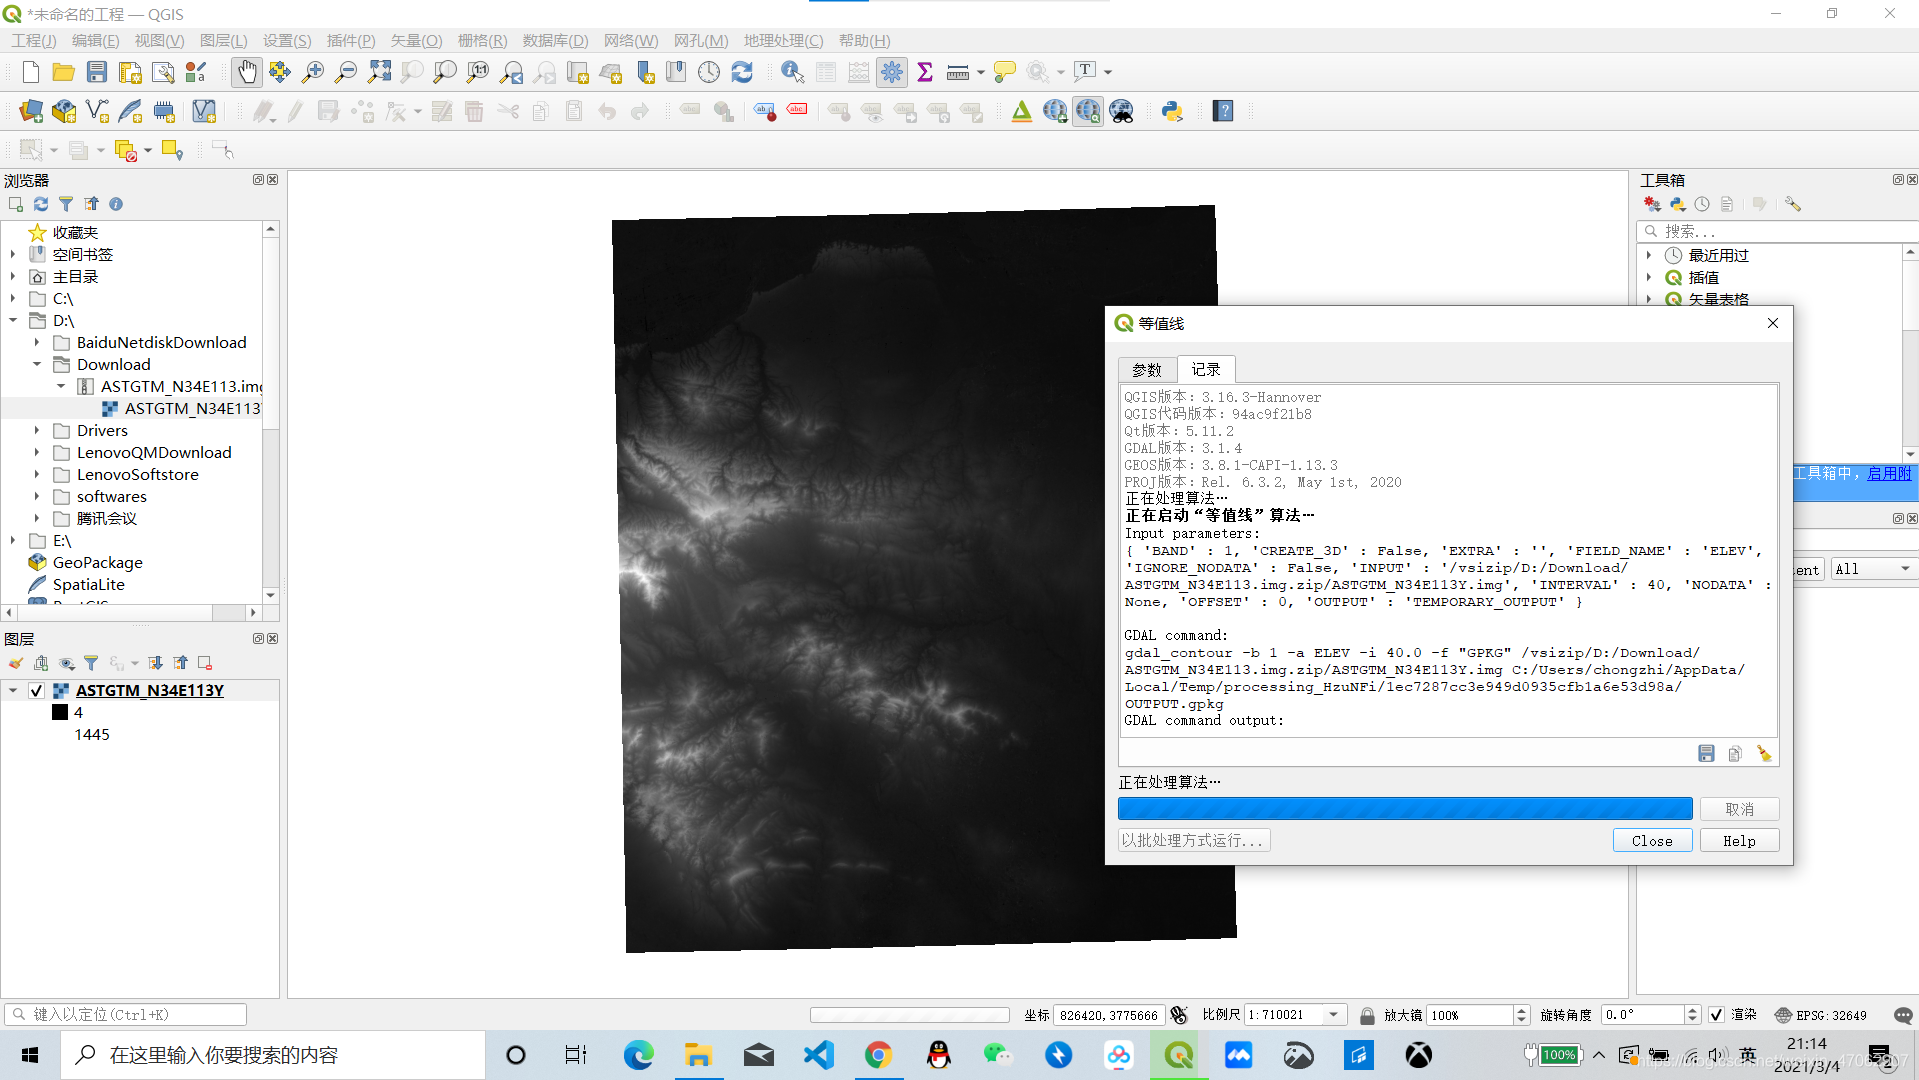
Task: Filter the Browser panel tree
Action: pyautogui.click(x=66, y=204)
